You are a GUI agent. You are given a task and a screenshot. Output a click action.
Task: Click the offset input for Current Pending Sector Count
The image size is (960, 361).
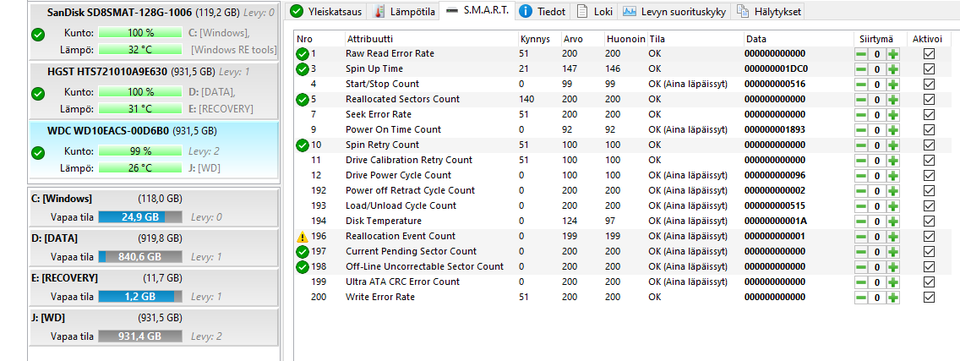tap(877, 251)
